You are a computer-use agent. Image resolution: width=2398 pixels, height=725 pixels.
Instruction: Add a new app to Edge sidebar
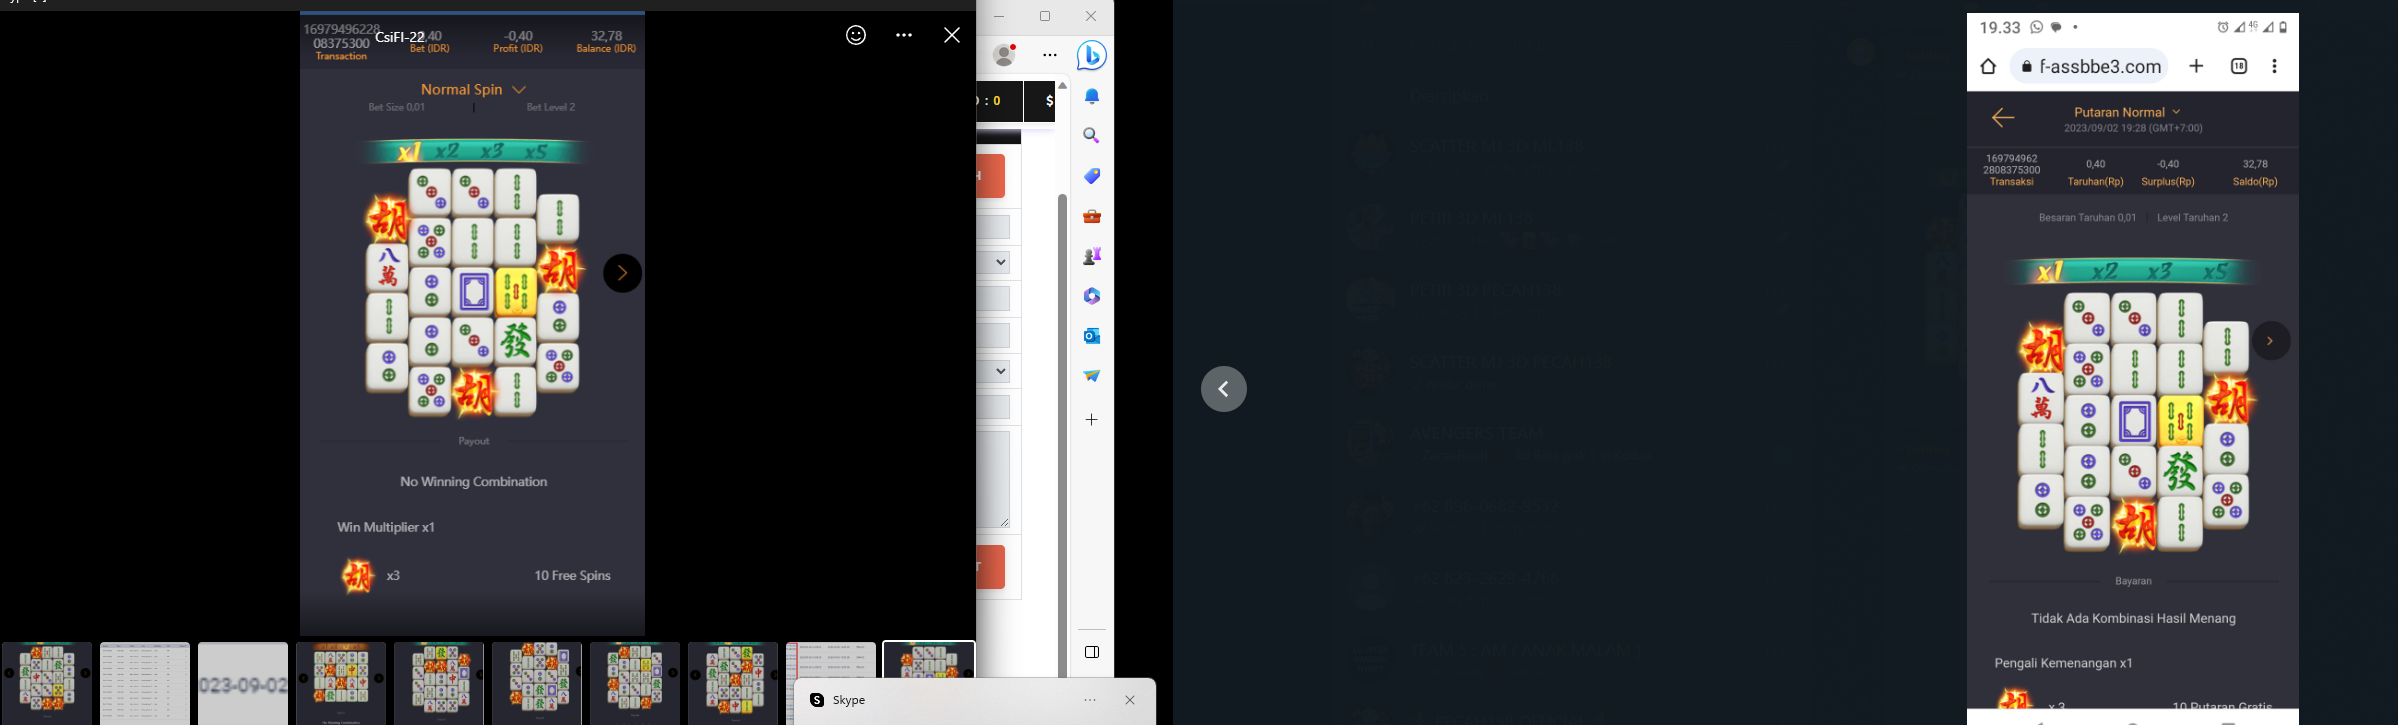point(1092,420)
